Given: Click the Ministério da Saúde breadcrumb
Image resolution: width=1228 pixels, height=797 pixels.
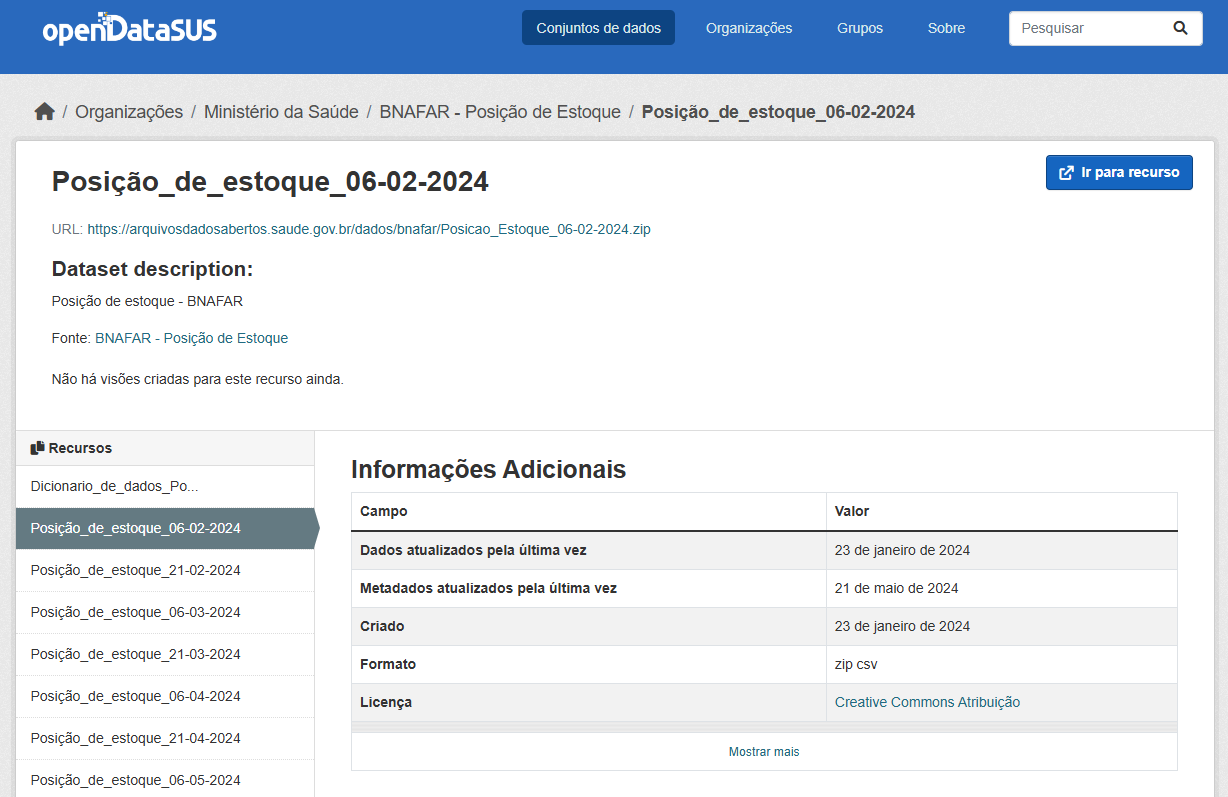Looking at the screenshot, I should point(281,112).
